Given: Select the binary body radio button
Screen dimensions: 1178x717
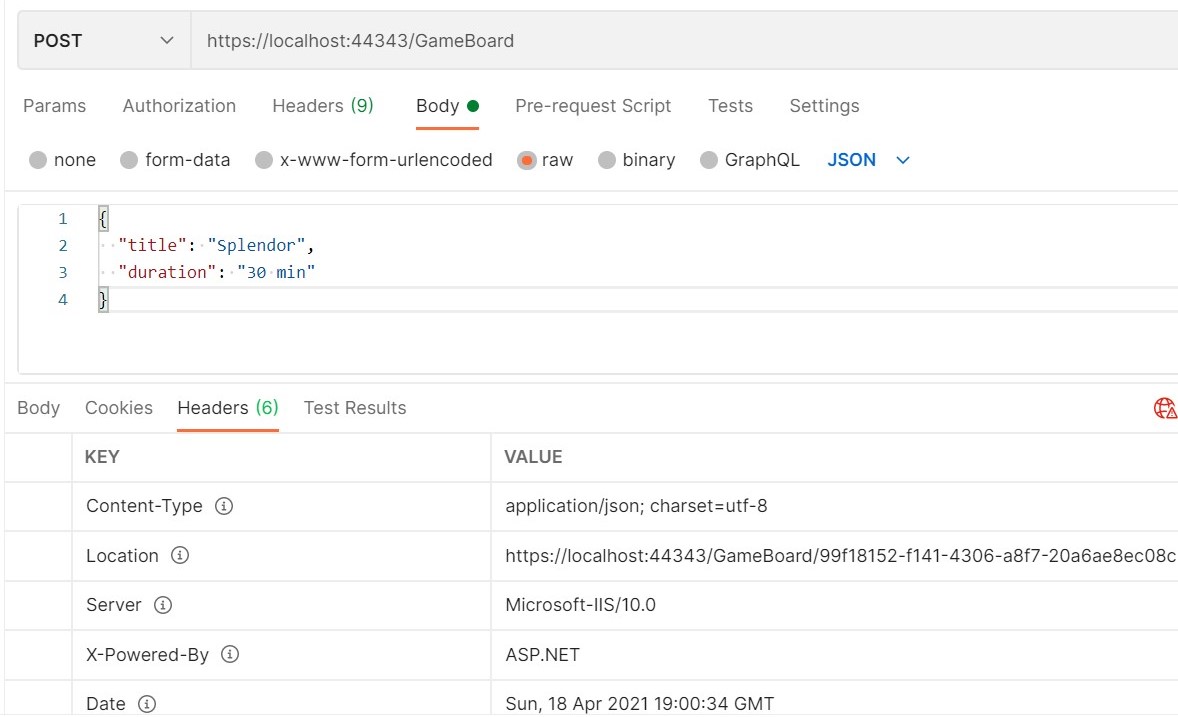Looking at the screenshot, I should pyautogui.click(x=607, y=160).
